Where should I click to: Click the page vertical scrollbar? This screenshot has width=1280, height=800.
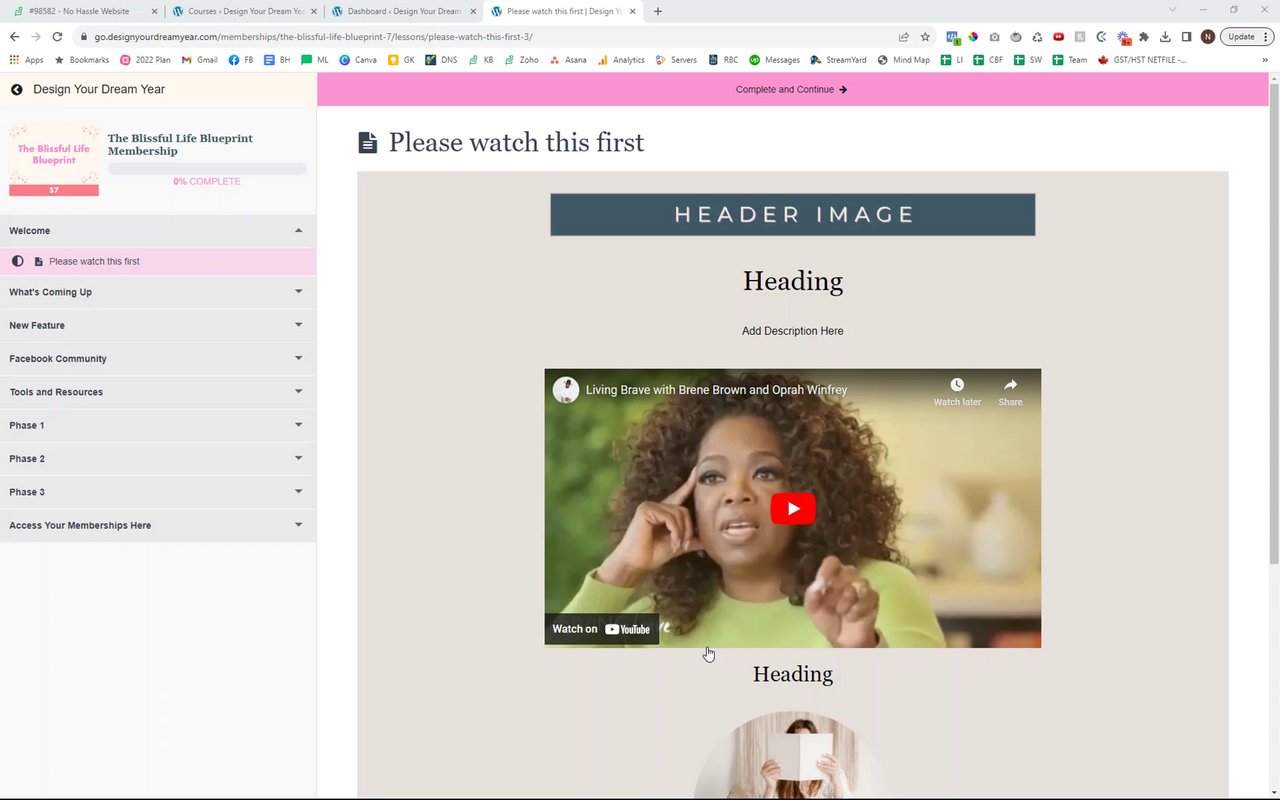coord(1274,324)
